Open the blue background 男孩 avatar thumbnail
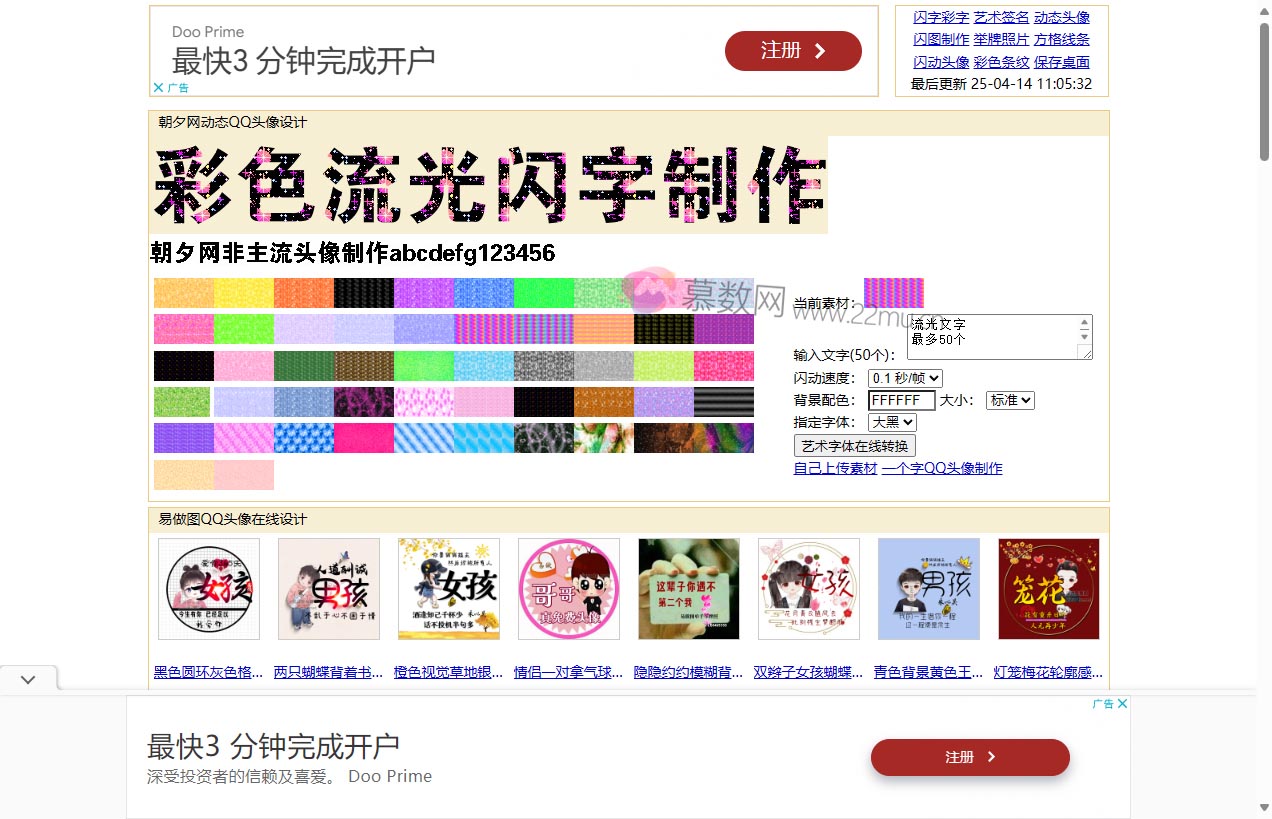The image size is (1272, 819). [928, 589]
